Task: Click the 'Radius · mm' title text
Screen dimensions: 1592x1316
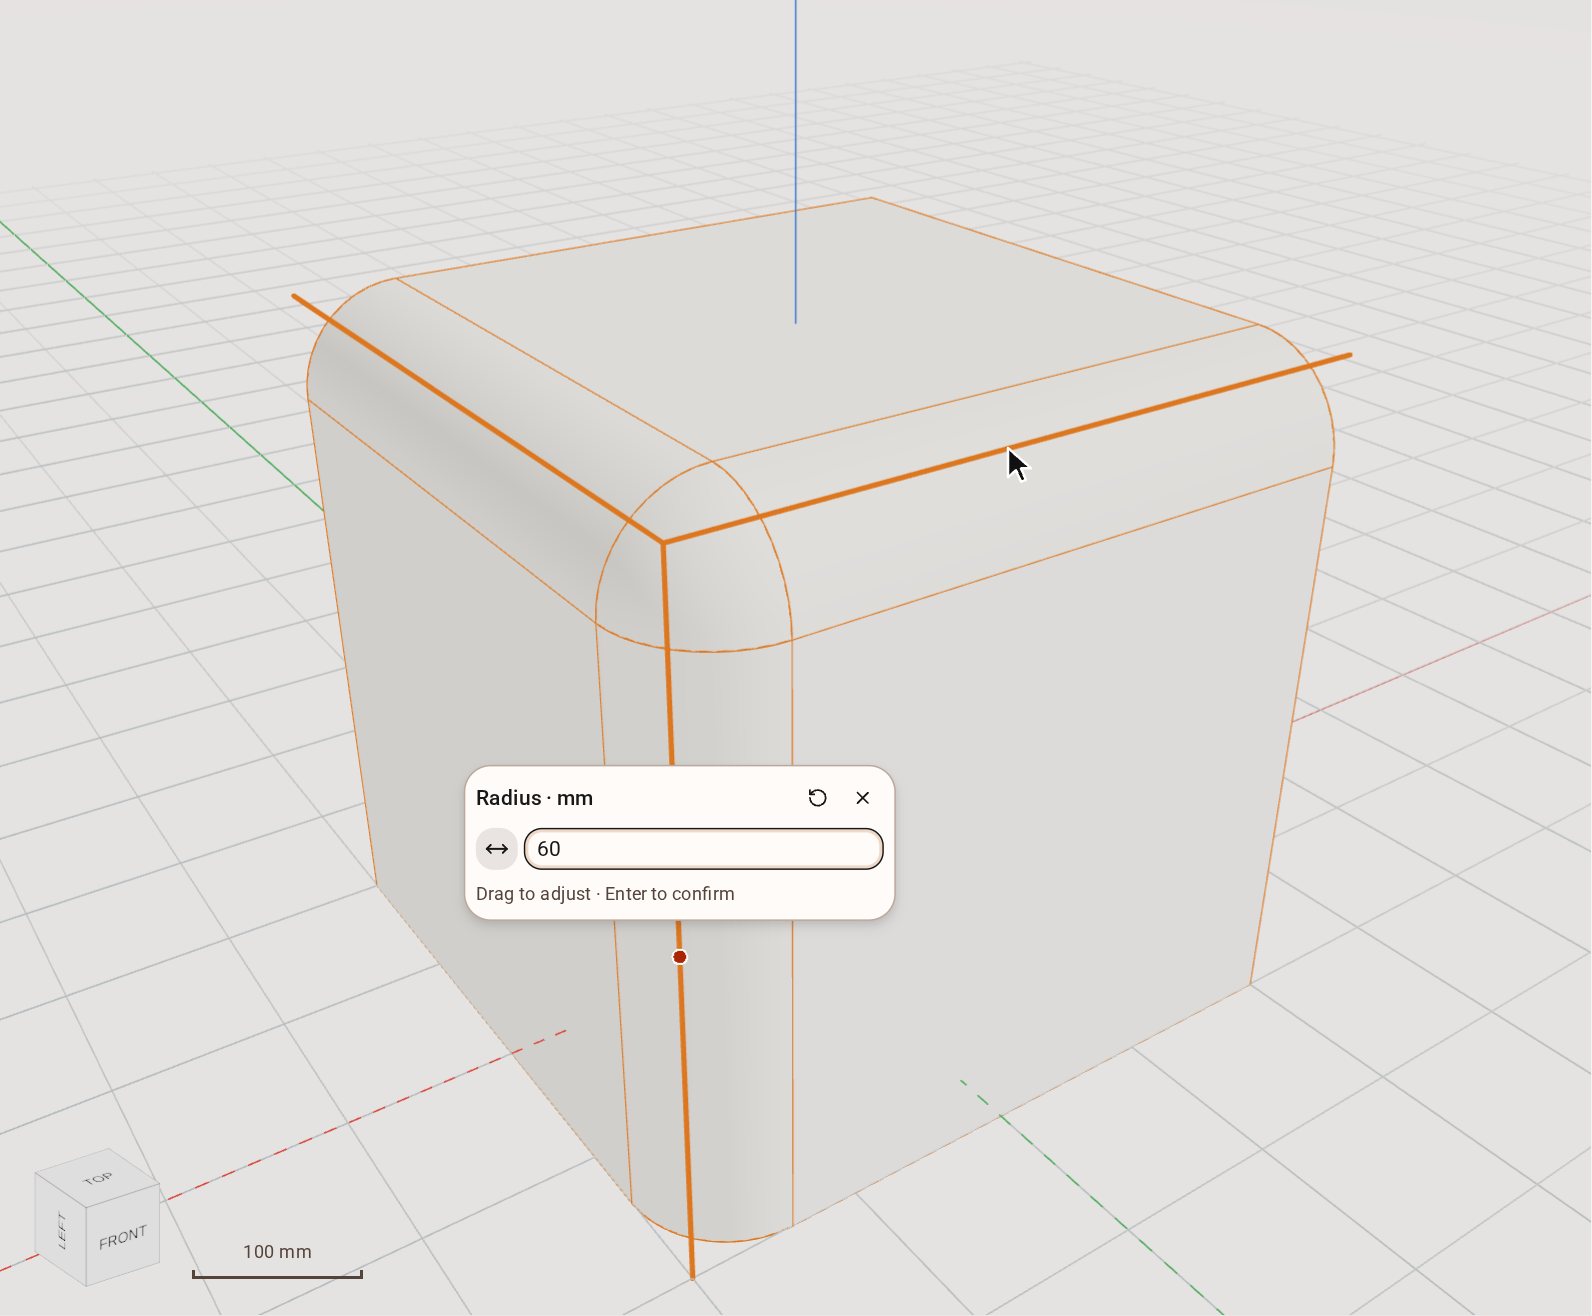Action: click(535, 798)
